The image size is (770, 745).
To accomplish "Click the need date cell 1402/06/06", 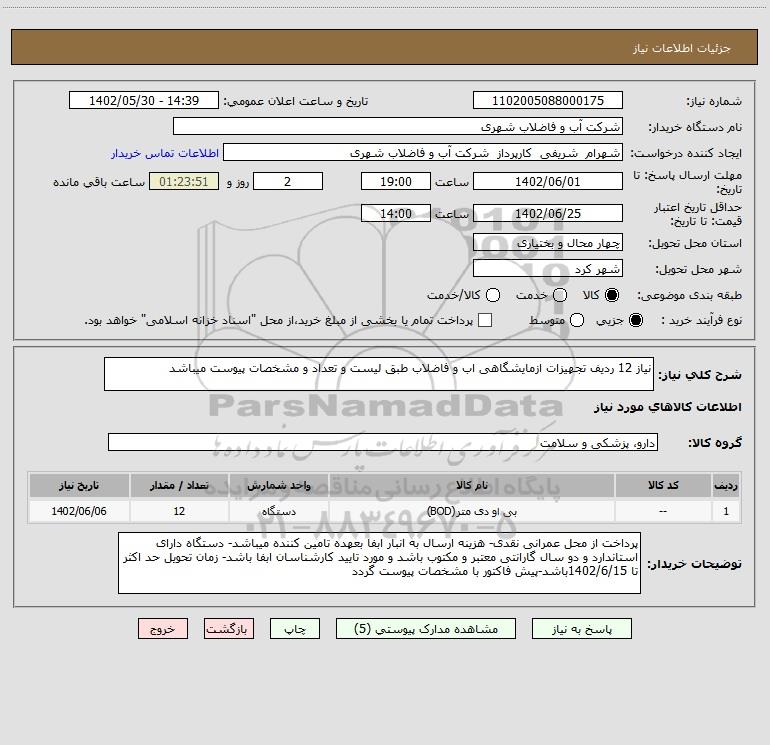I will click(79, 511).
